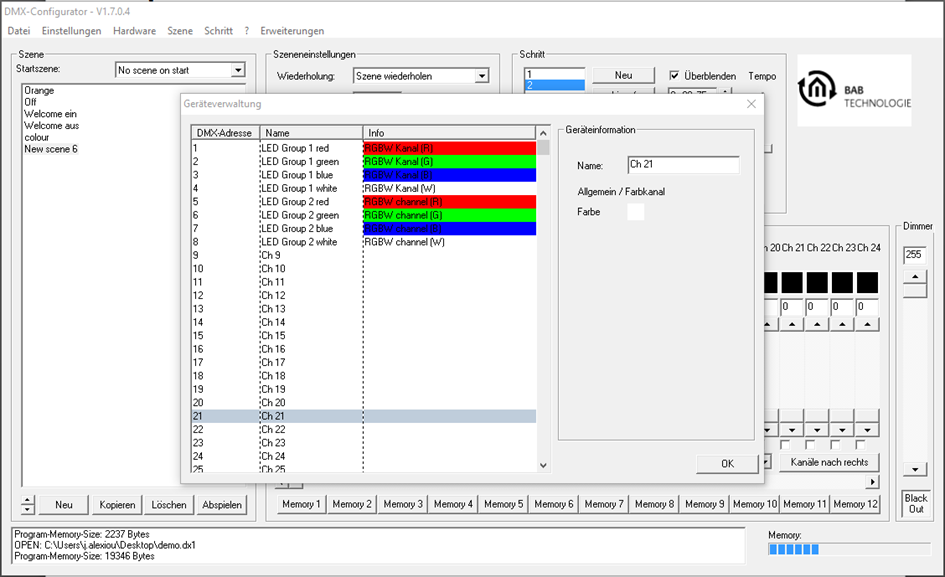Click the Neu button in Schritt panel

[623, 75]
